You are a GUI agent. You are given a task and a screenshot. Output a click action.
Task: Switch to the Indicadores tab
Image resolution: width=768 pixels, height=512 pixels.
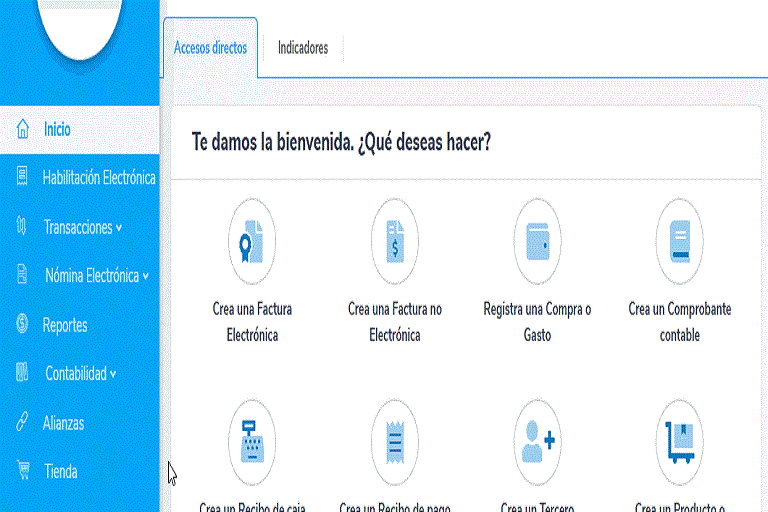coord(302,48)
